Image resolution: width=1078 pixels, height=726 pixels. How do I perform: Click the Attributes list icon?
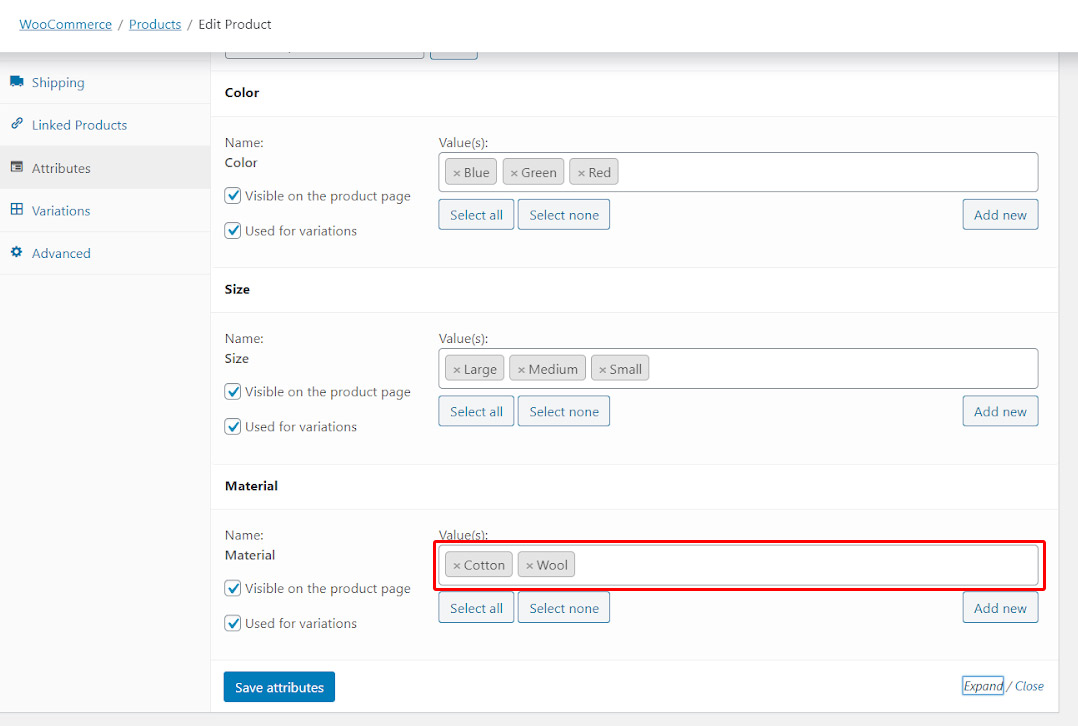(x=16, y=167)
